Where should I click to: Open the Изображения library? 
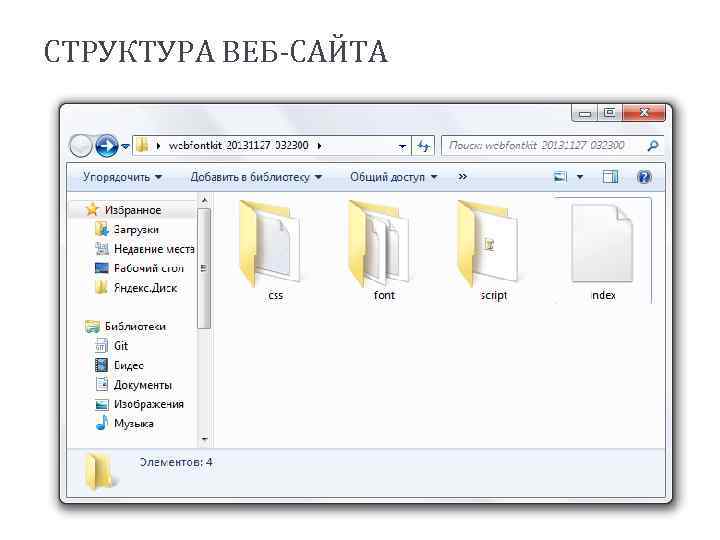pyautogui.click(x=149, y=404)
